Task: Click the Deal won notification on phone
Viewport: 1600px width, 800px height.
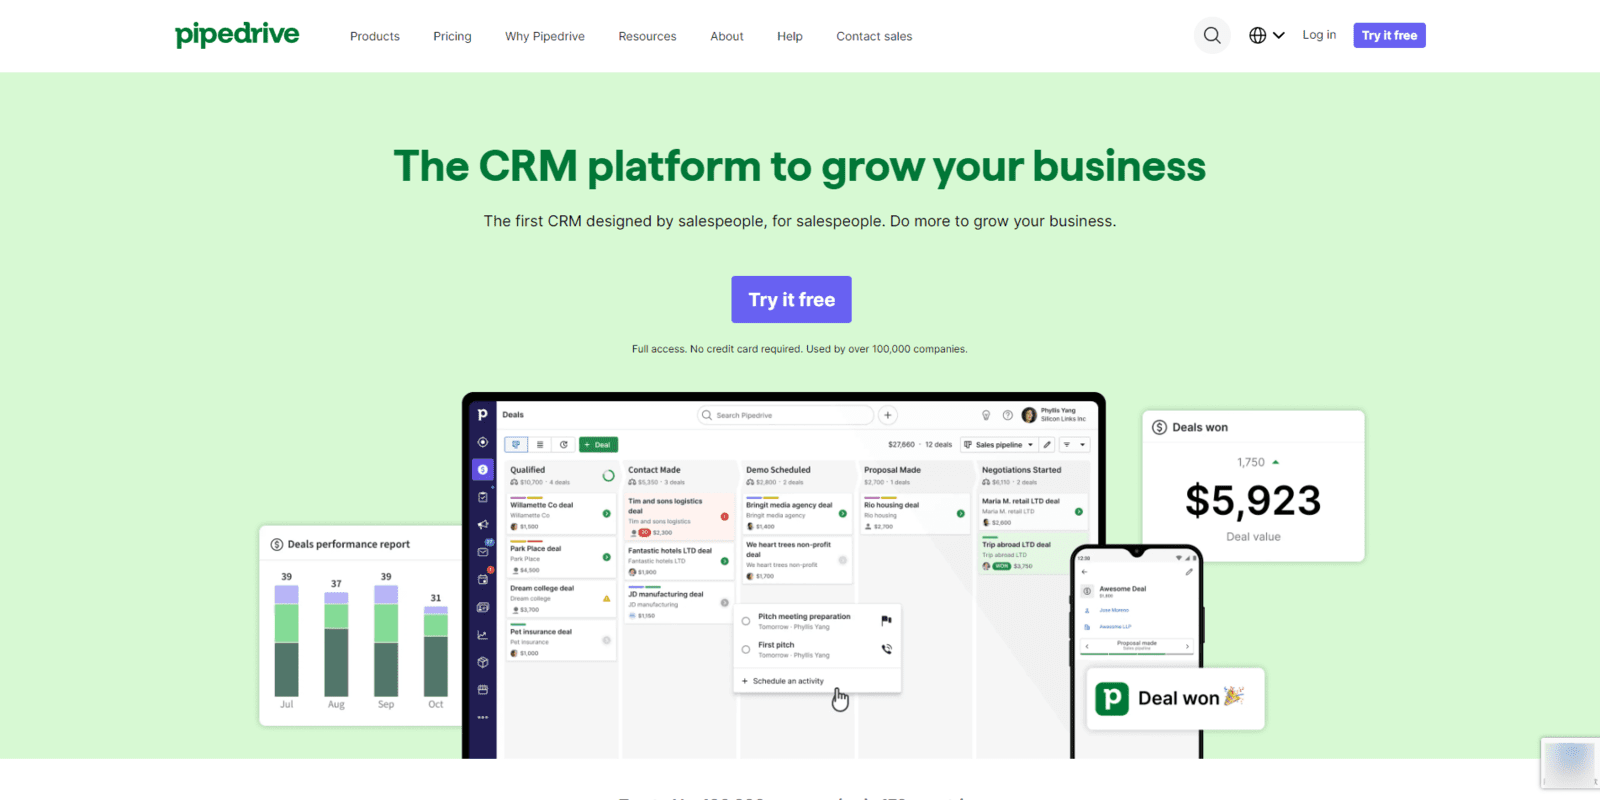Action: click(x=1175, y=698)
